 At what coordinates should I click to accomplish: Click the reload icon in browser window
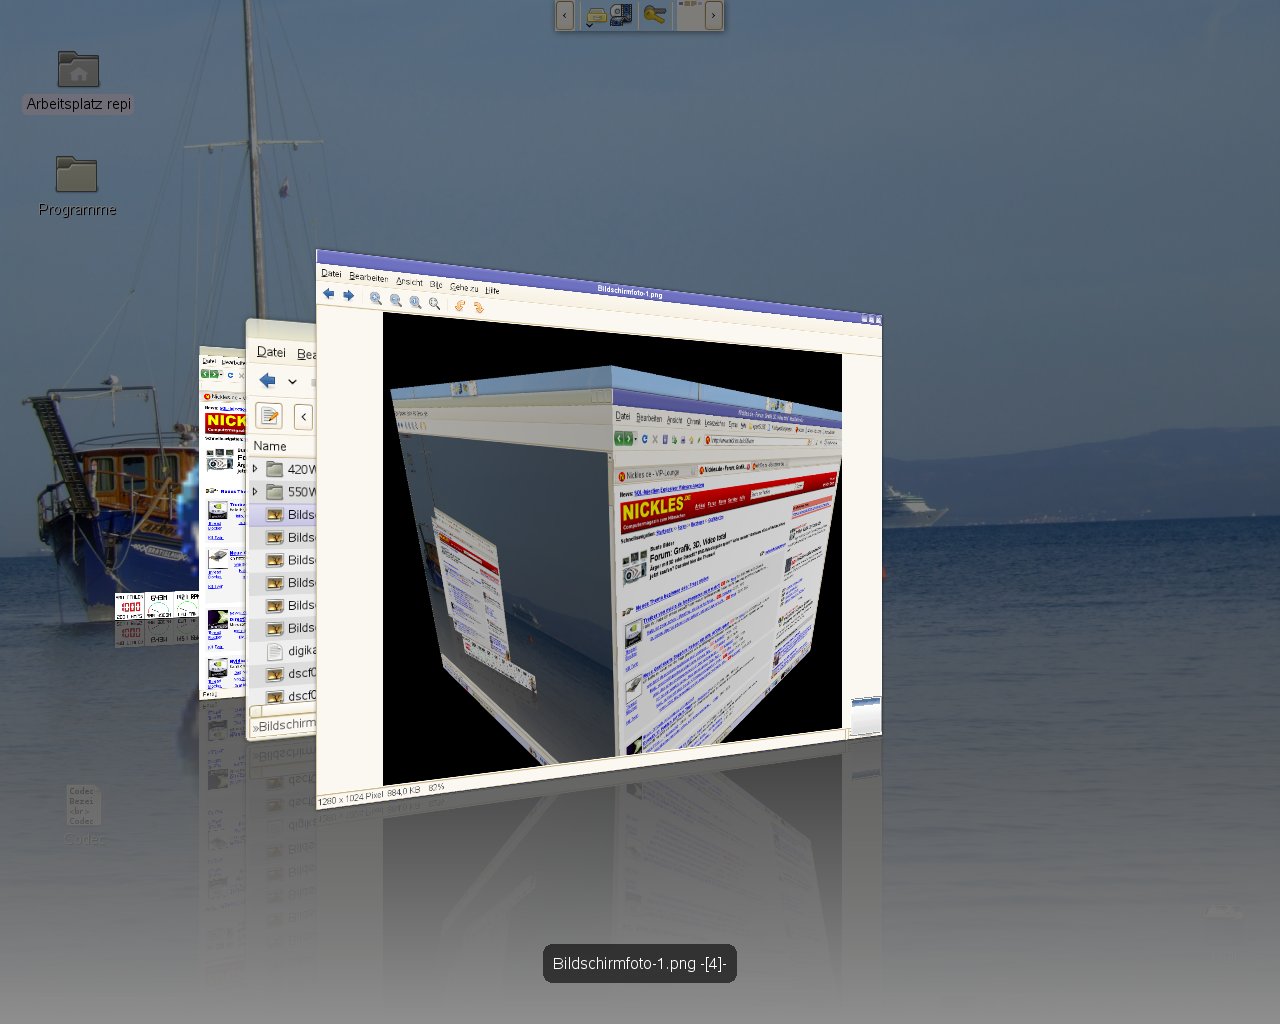230,375
